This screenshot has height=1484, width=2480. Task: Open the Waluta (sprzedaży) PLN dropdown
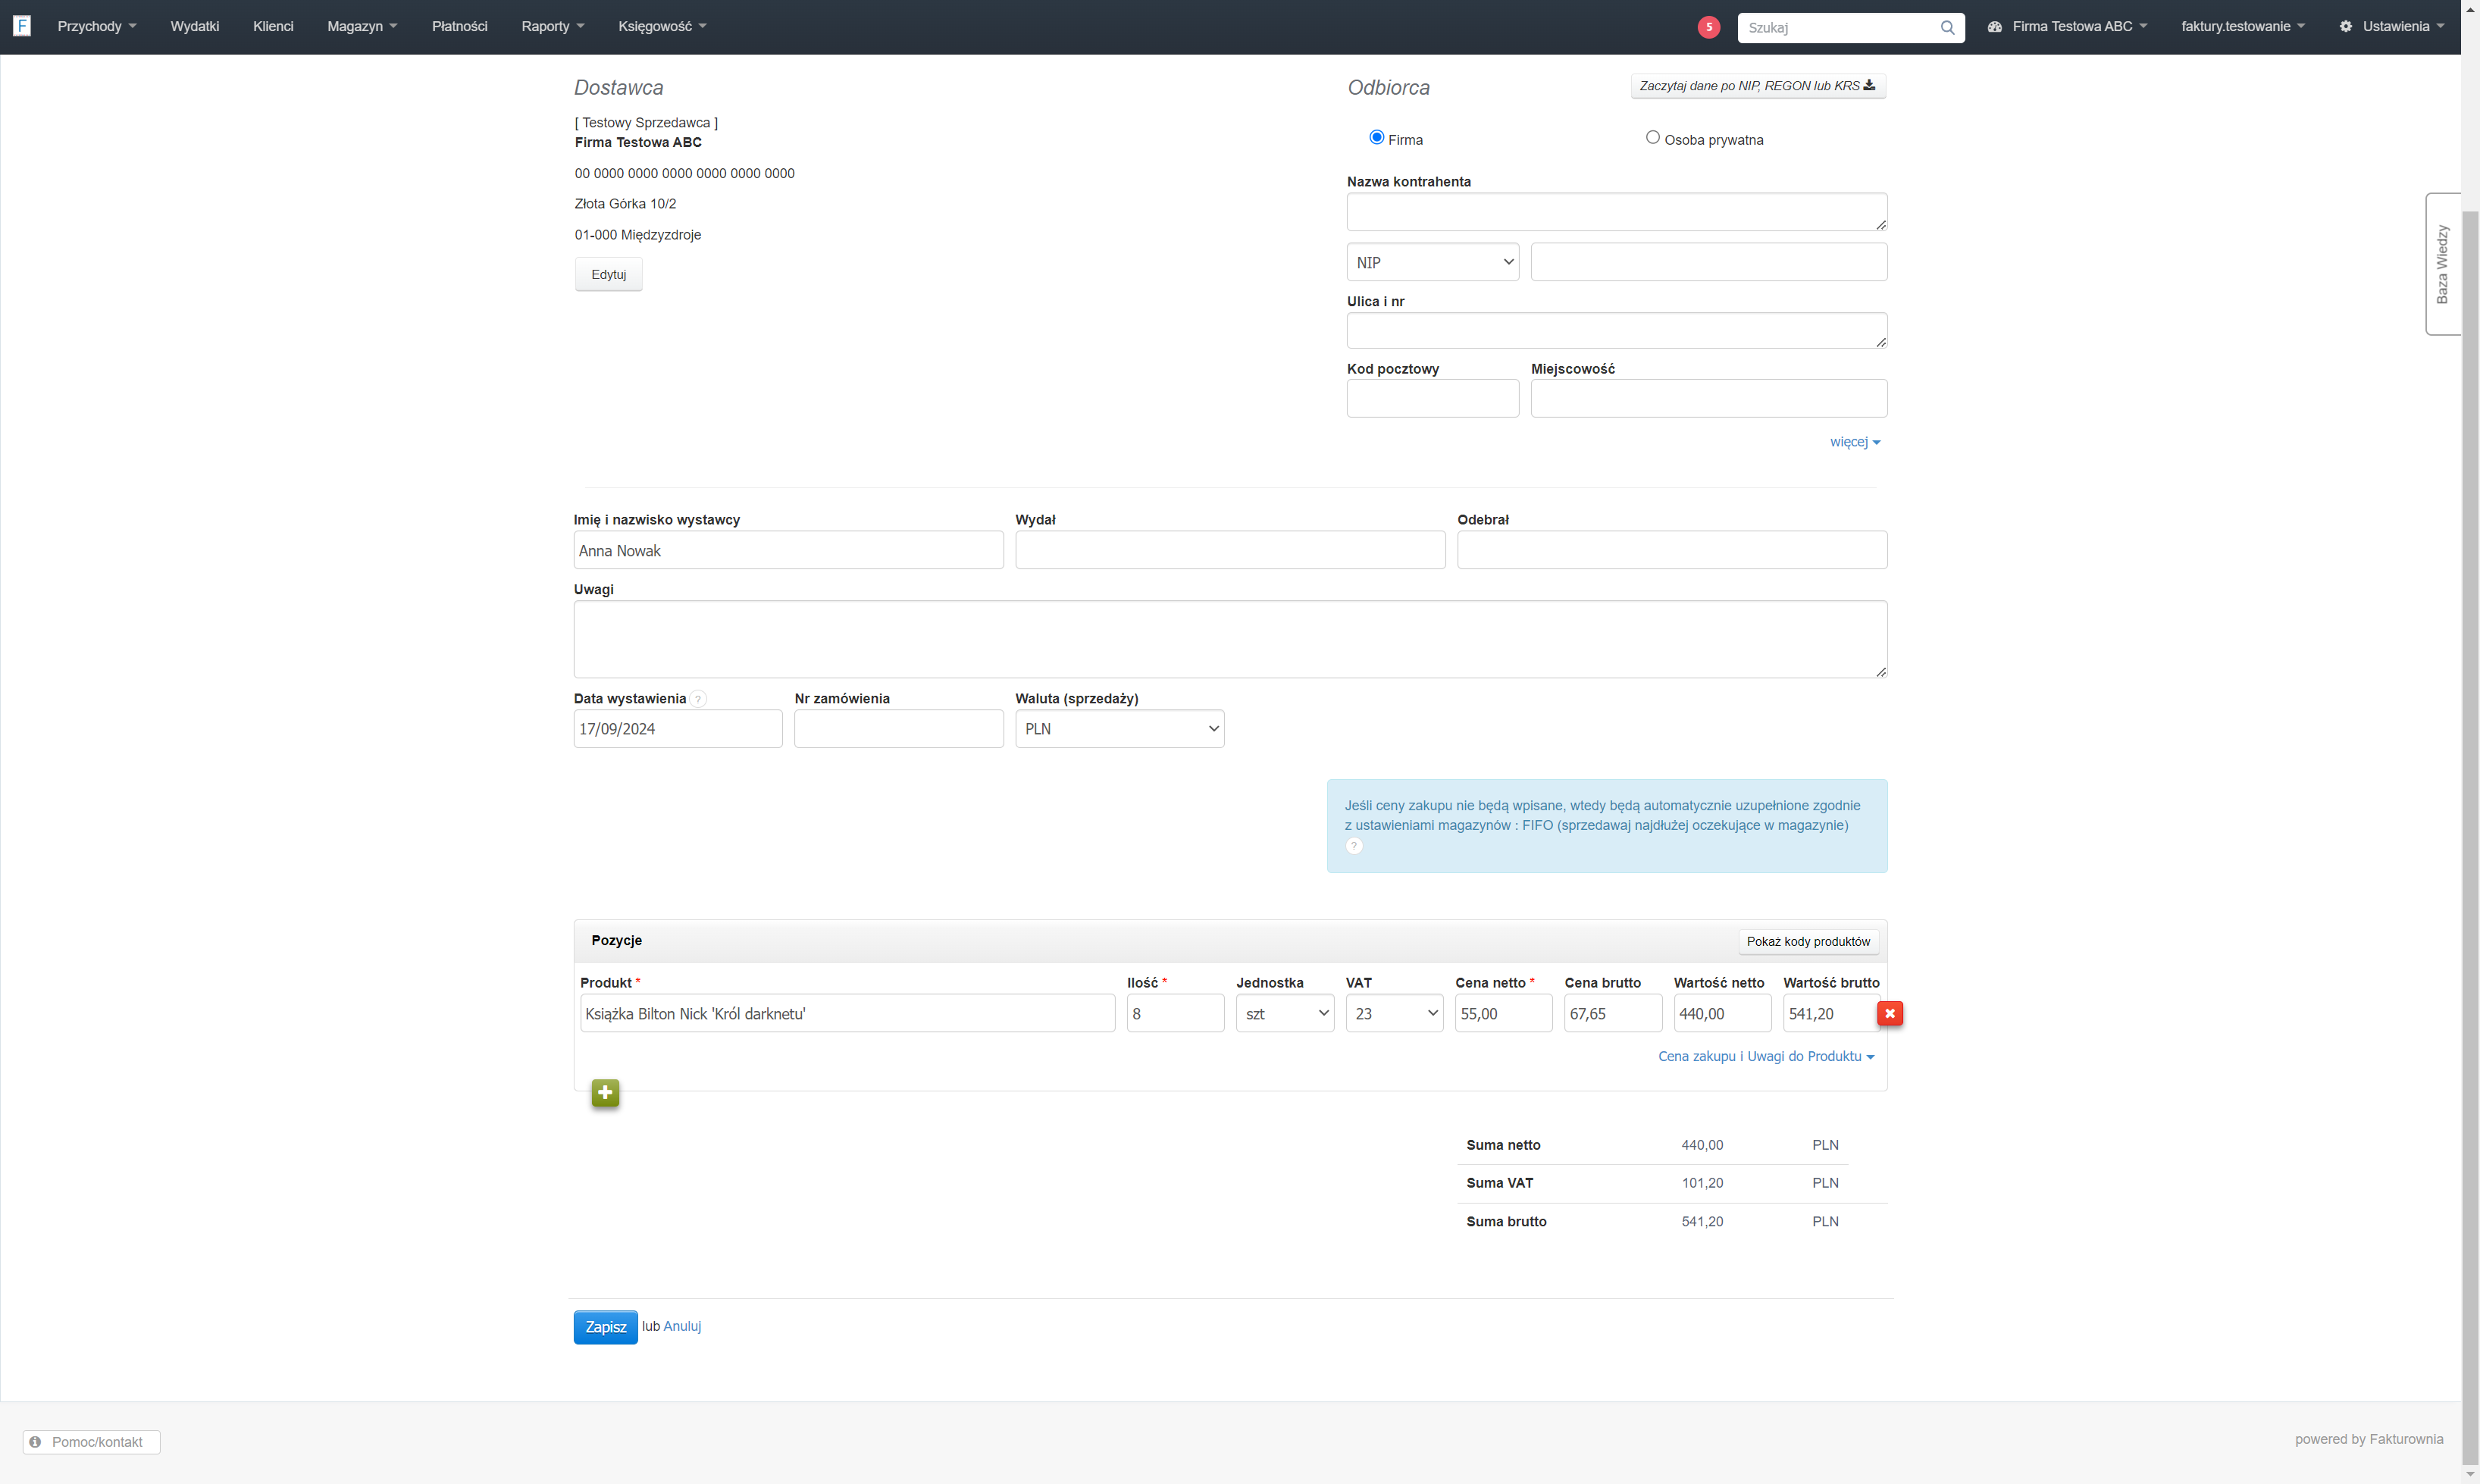[x=1119, y=729]
